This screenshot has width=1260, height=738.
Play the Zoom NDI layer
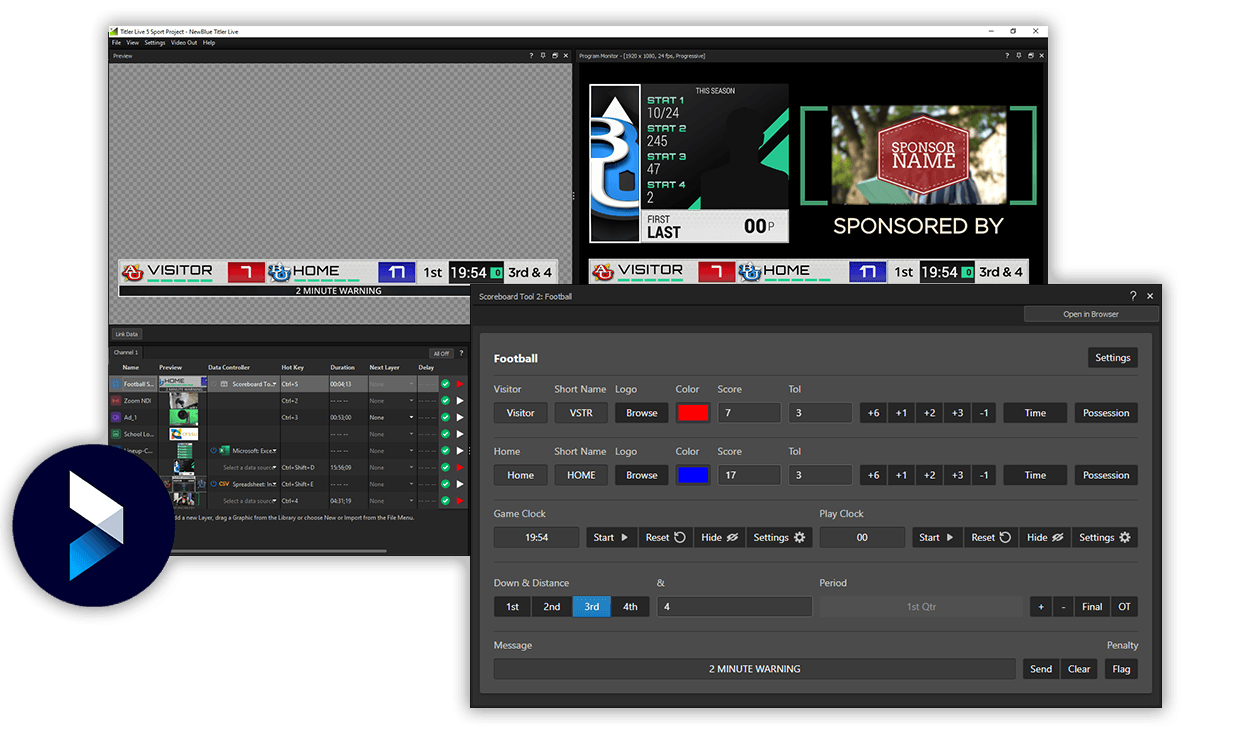point(460,401)
